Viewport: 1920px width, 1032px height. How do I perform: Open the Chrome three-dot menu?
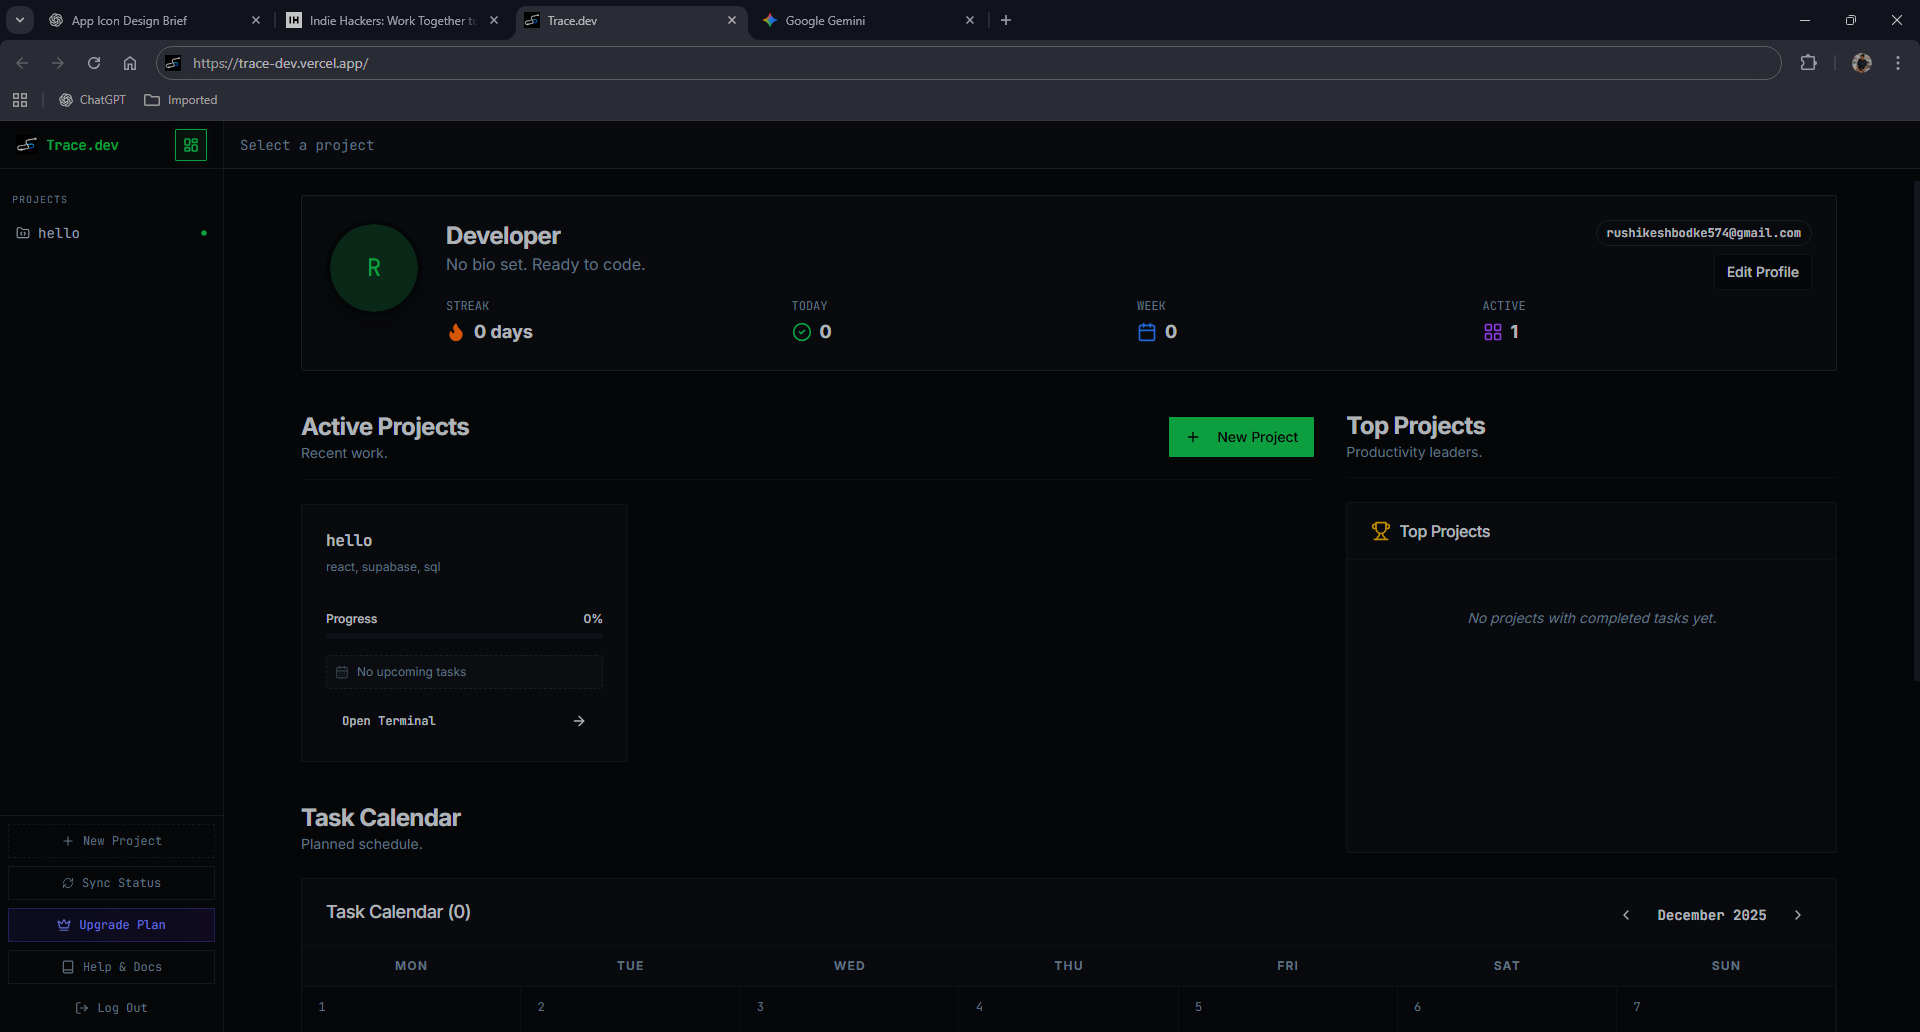[1897, 62]
